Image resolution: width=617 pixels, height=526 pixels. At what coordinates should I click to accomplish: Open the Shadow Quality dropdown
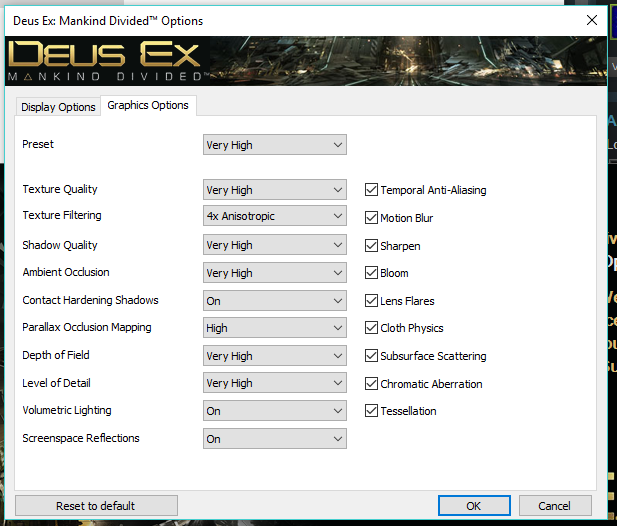(275, 245)
